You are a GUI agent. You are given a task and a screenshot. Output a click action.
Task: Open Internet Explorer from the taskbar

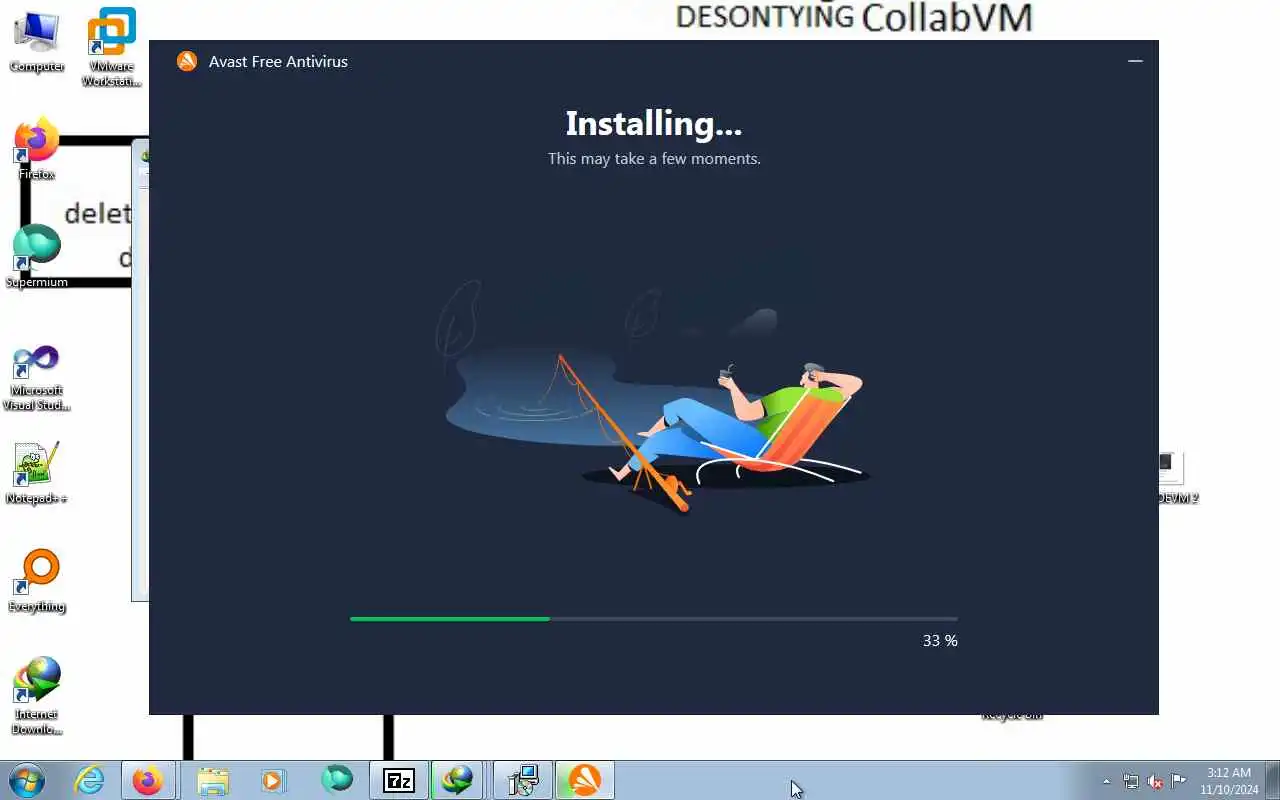pyautogui.click(x=90, y=780)
